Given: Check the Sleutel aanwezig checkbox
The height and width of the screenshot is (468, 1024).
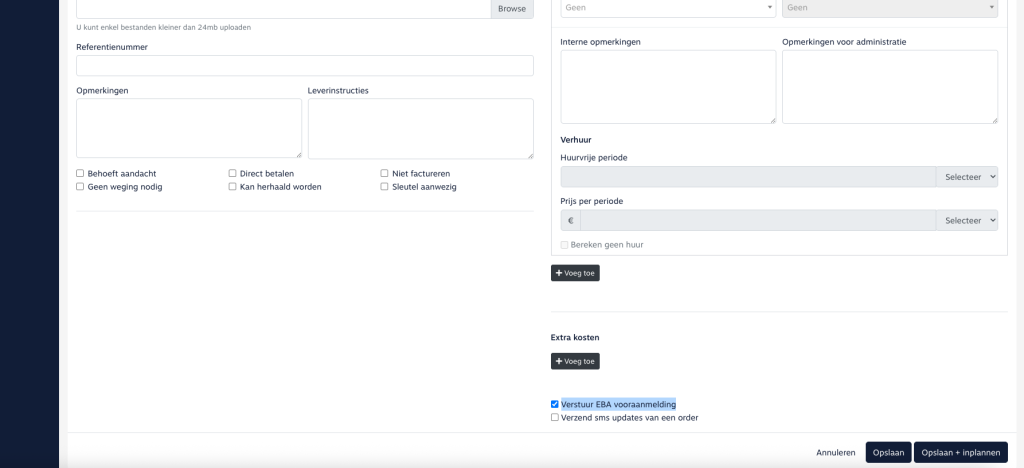Looking at the screenshot, I should (x=384, y=187).
